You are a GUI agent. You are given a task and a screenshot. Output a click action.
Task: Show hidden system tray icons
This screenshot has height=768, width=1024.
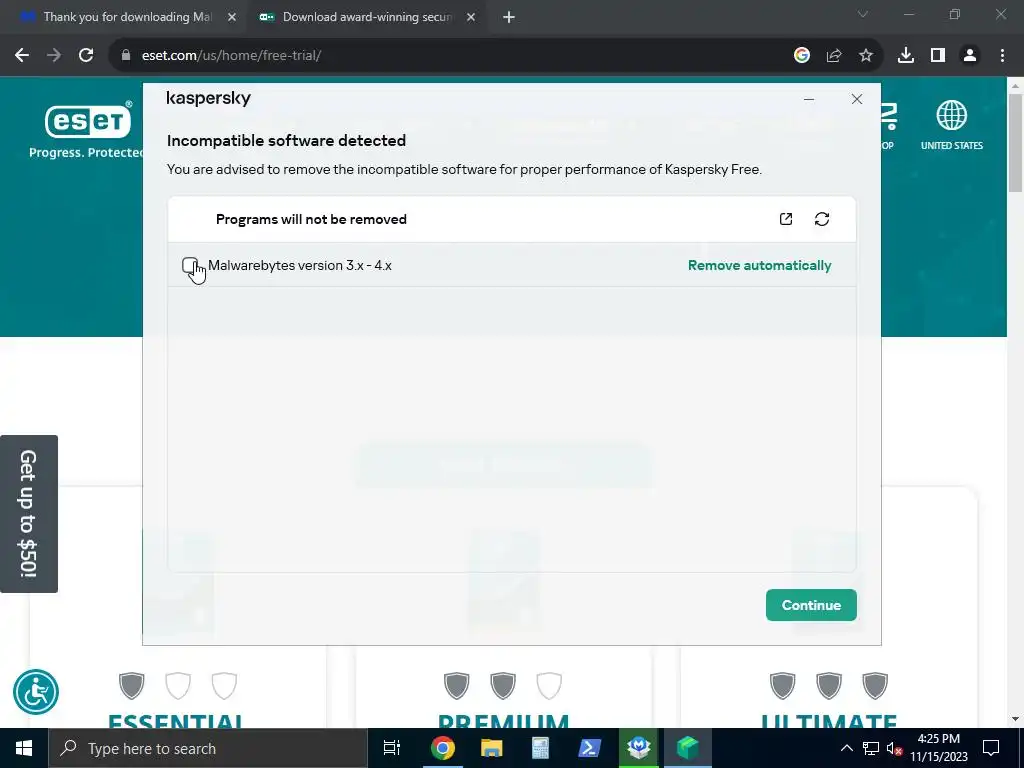(846, 748)
